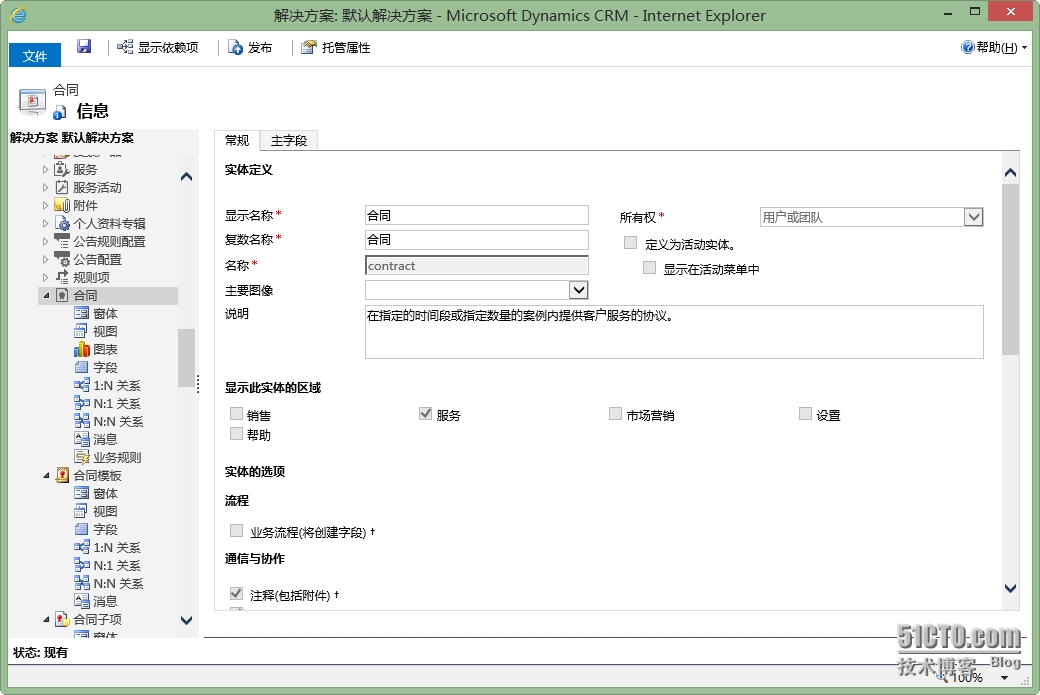Click the 显示依赖项 dependency icon
Viewport: 1040px width, 695px height.
(125, 47)
